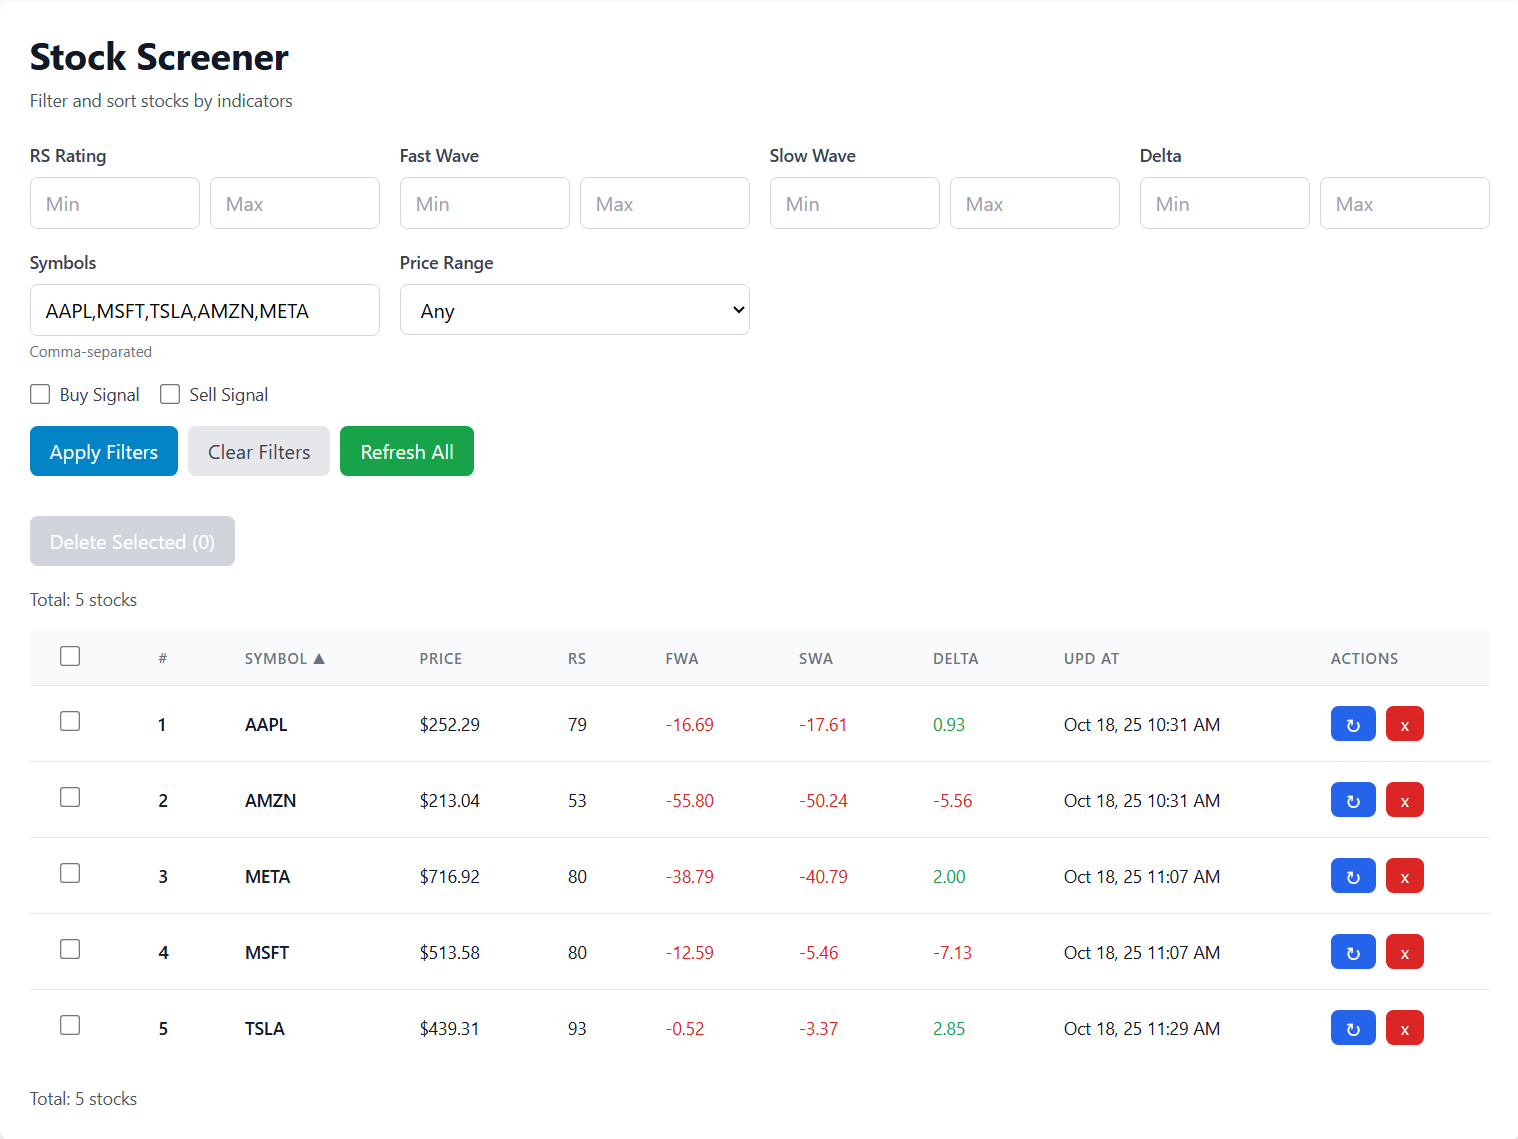Enable the Buy Signal checkbox
The height and width of the screenshot is (1139, 1518).
pos(40,394)
